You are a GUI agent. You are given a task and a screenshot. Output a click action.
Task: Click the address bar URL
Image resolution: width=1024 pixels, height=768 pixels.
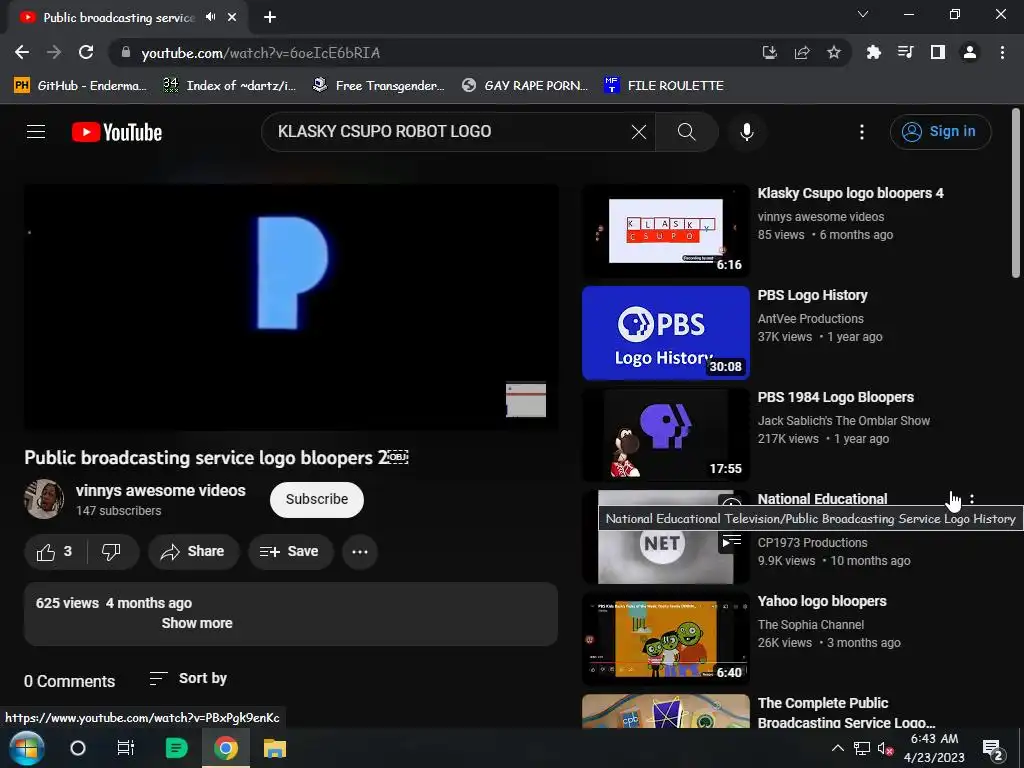[261, 53]
